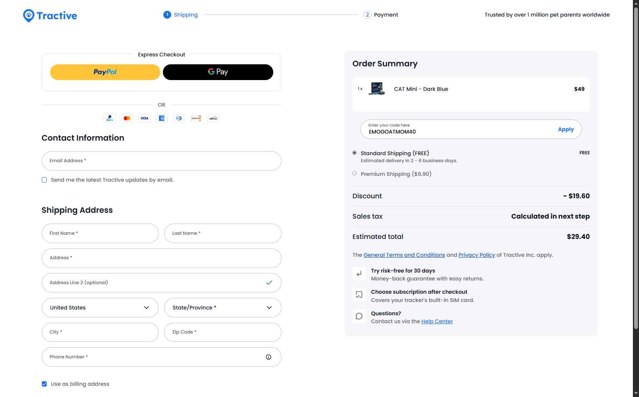Go to Shipping step indicator

click(181, 15)
